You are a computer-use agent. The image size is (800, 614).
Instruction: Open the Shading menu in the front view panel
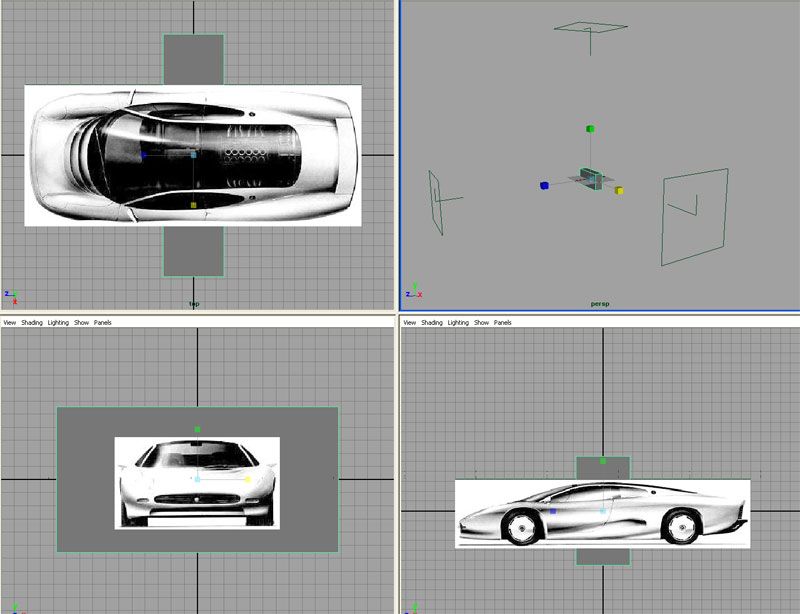32,323
